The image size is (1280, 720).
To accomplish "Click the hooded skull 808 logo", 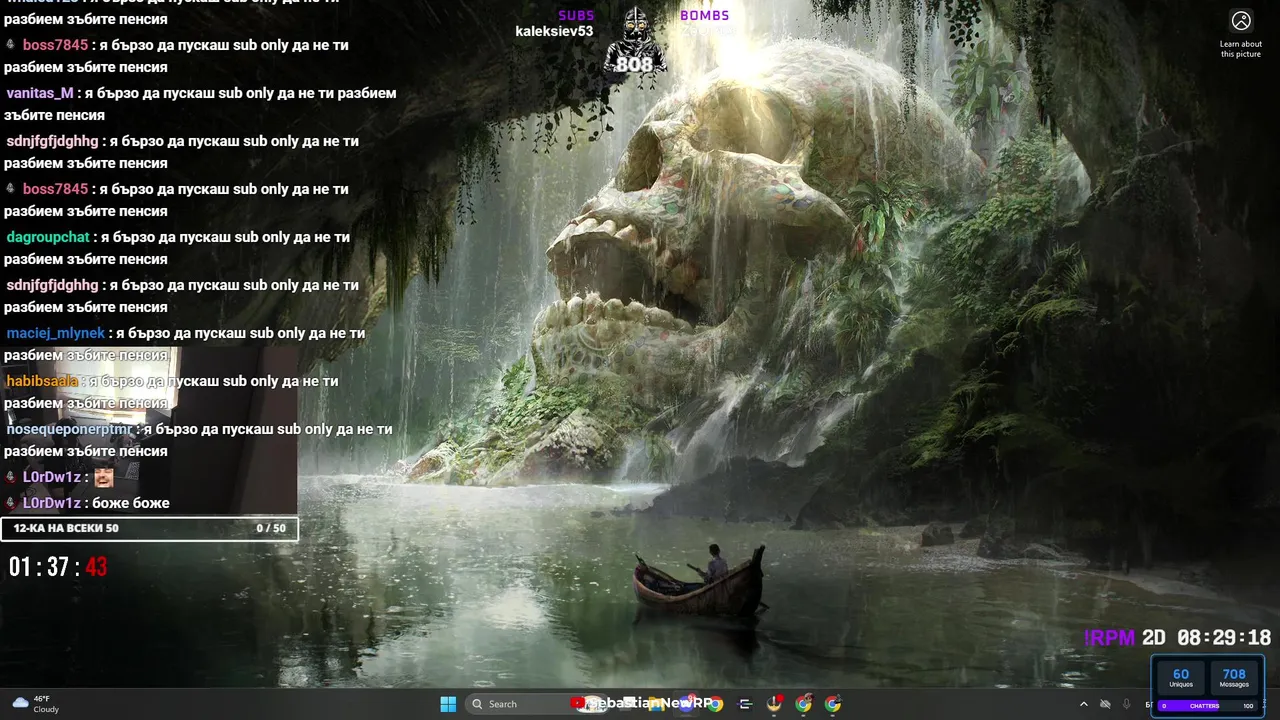I will tap(634, 41).
